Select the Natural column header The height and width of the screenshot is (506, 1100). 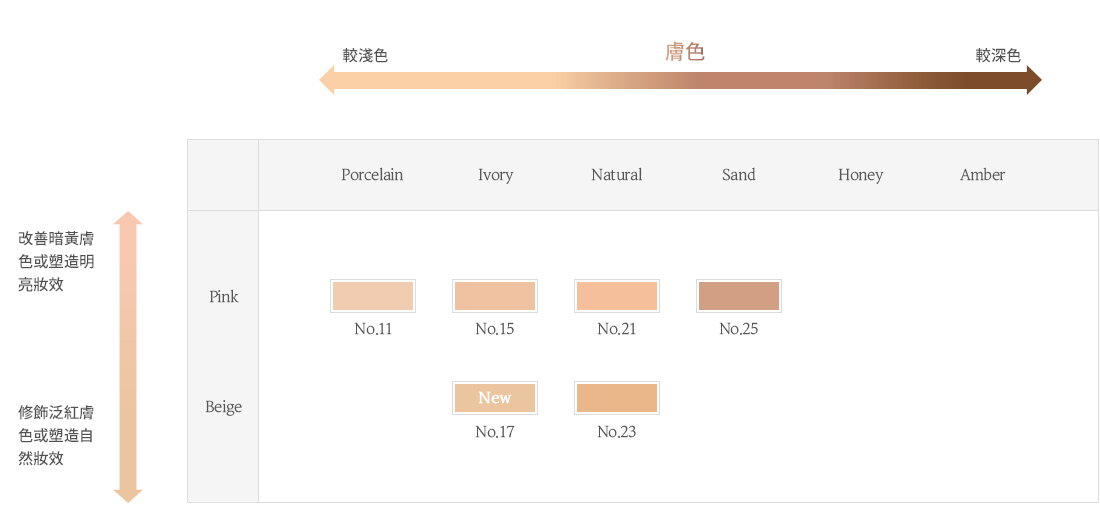tap(617, 175)
